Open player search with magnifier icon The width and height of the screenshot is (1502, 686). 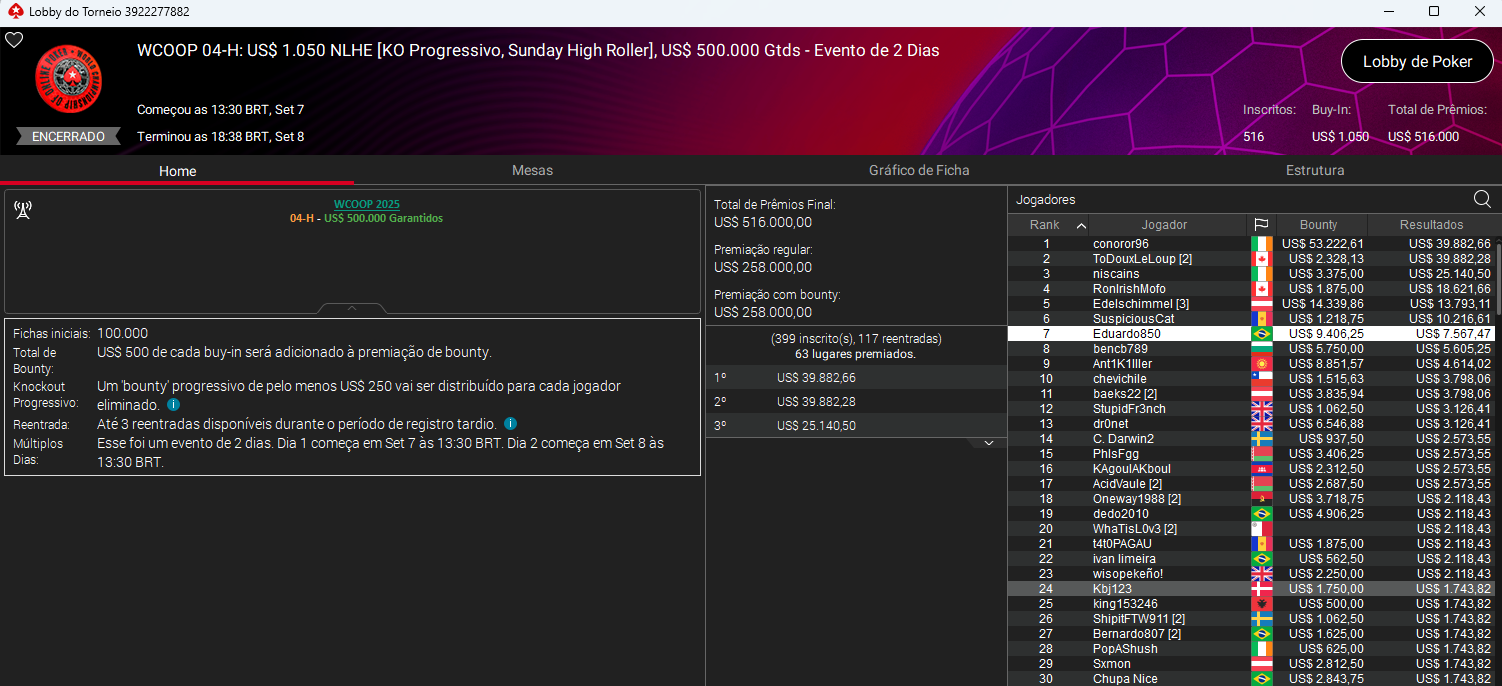point(1482,199)
